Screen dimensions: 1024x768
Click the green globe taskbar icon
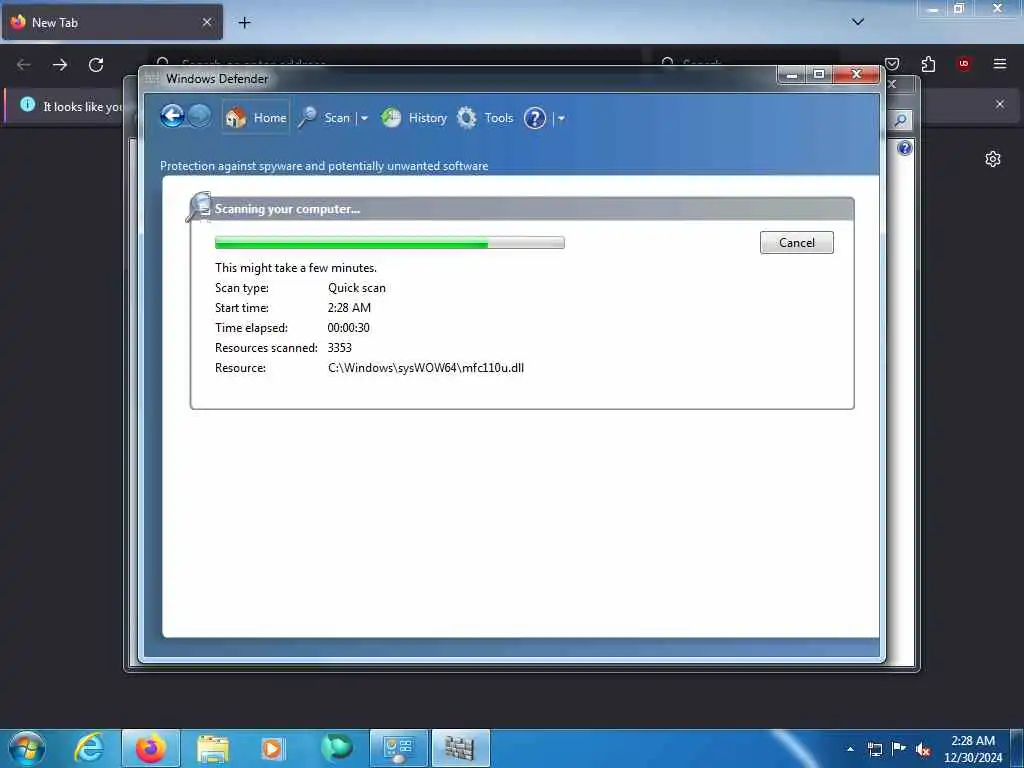[336, 748]
